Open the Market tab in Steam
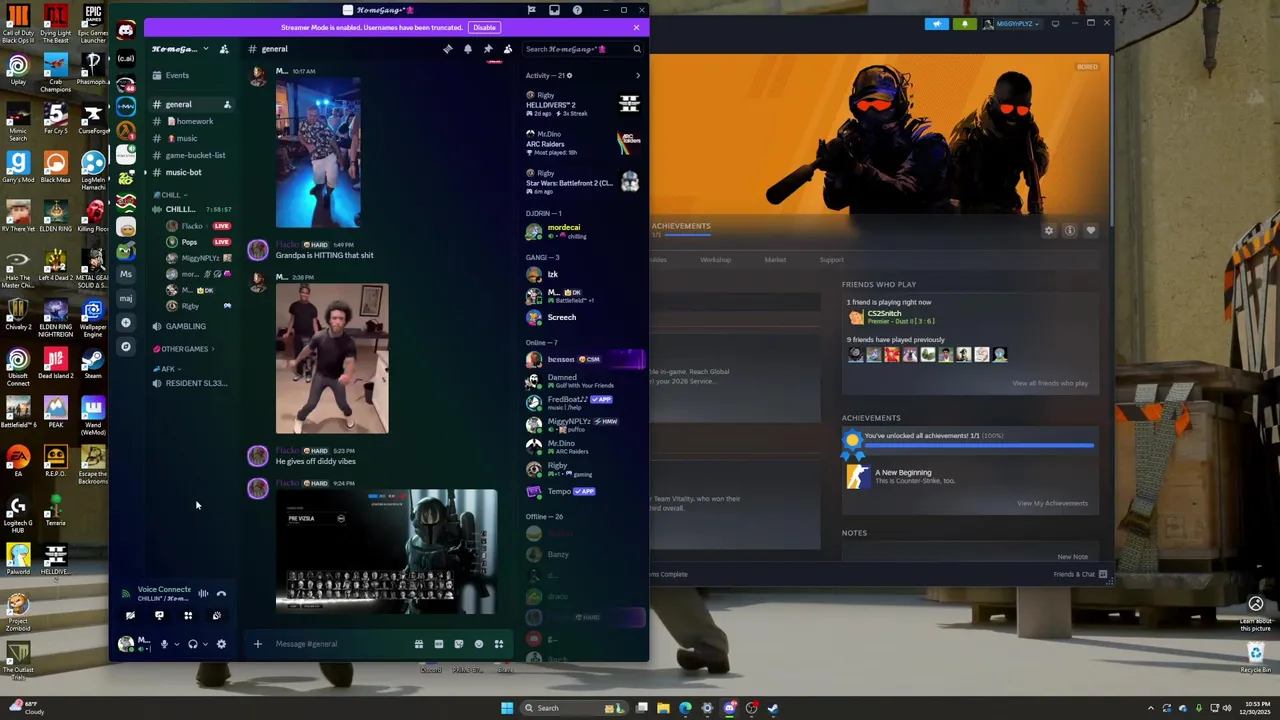1280x720 pixels. pyautogui.click(x=775, y=260)
